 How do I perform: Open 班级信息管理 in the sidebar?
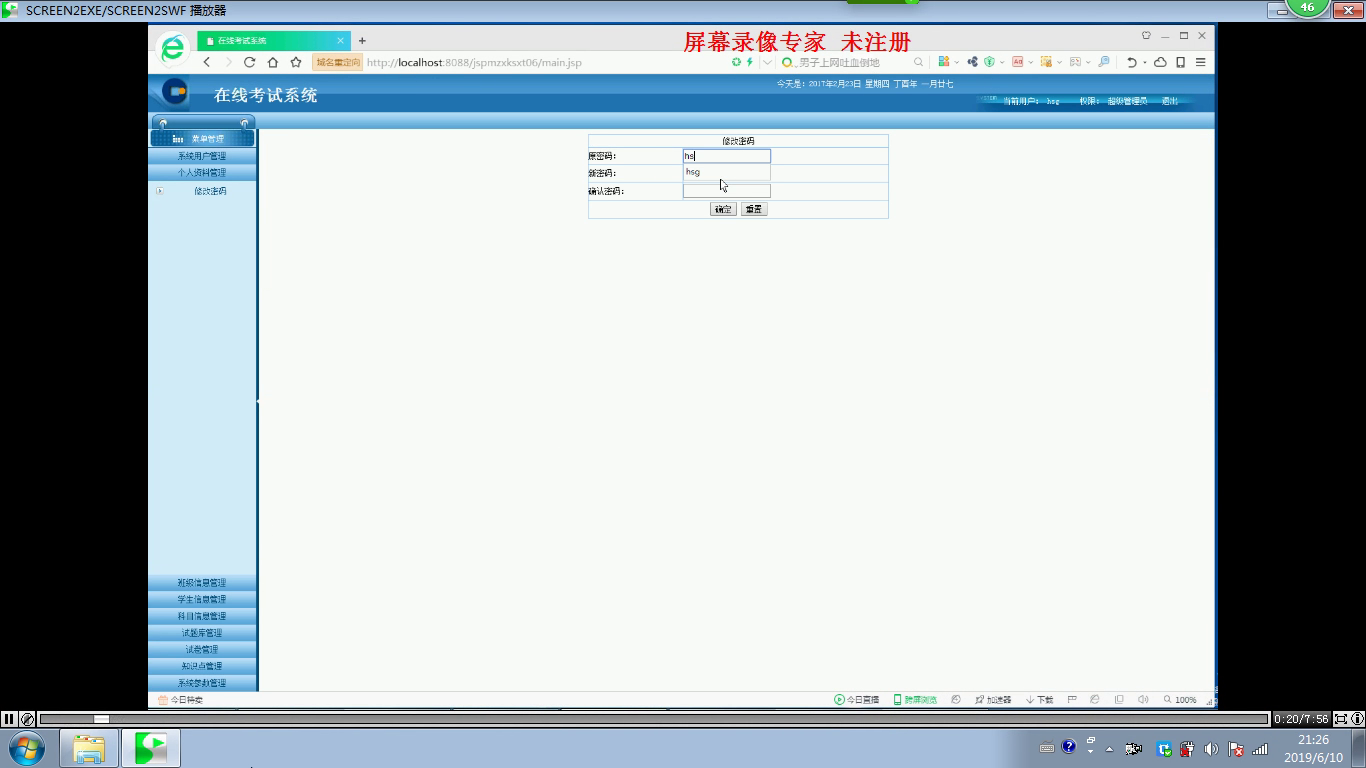coord(202,583)
